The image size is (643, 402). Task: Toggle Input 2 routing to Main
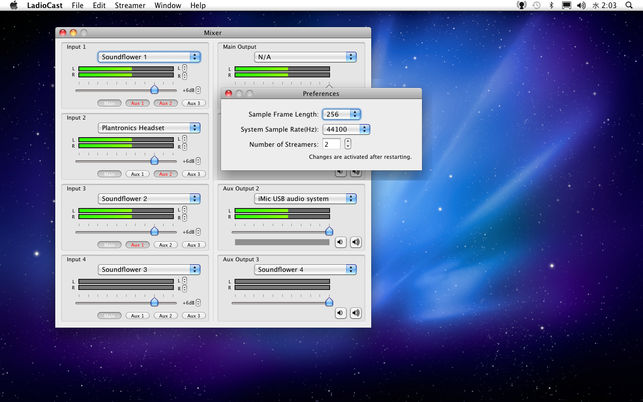(x=109, y=174)
